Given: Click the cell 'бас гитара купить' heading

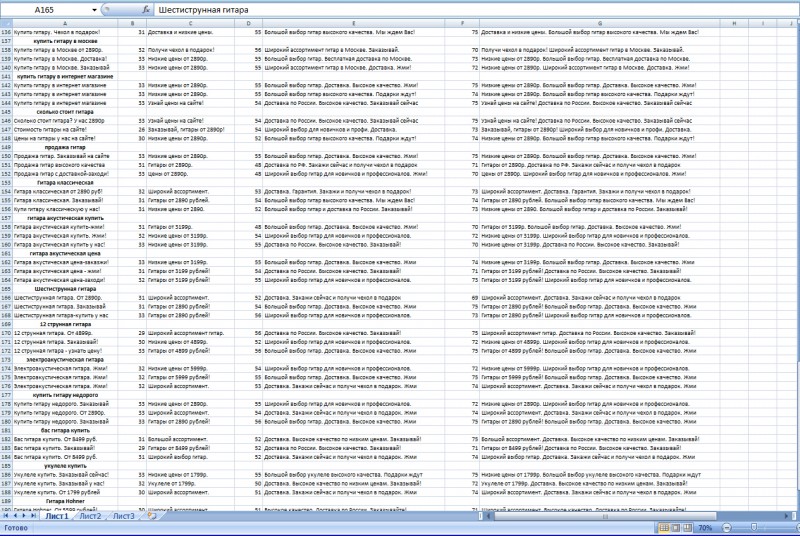Looking at the screenshot, I should (x=65, y=430).
